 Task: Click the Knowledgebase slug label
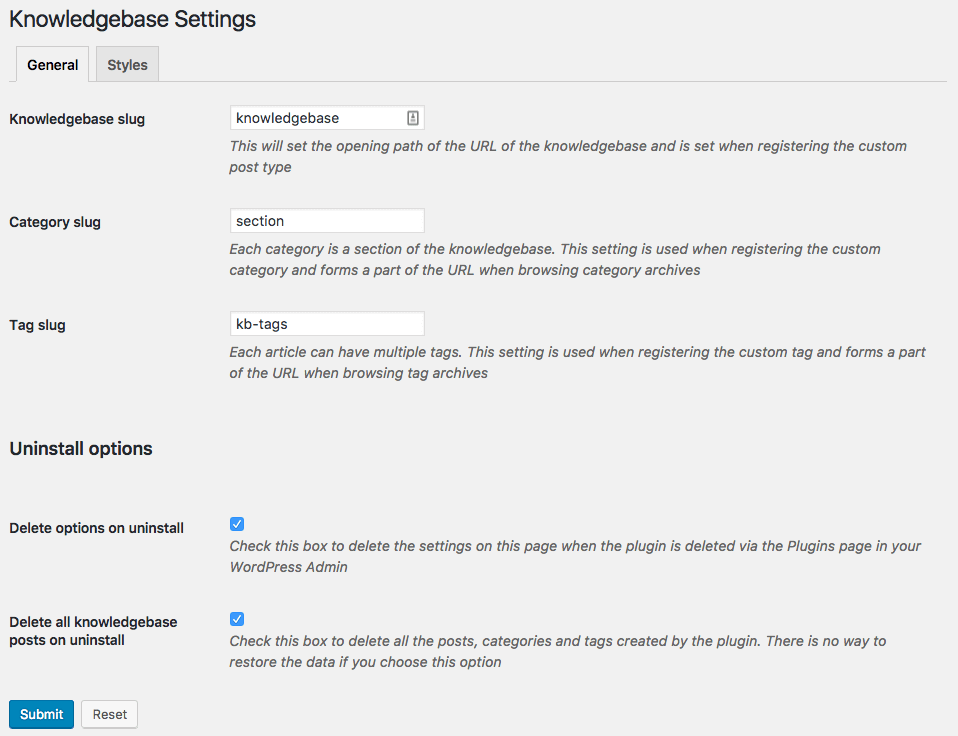pos(77,119)
